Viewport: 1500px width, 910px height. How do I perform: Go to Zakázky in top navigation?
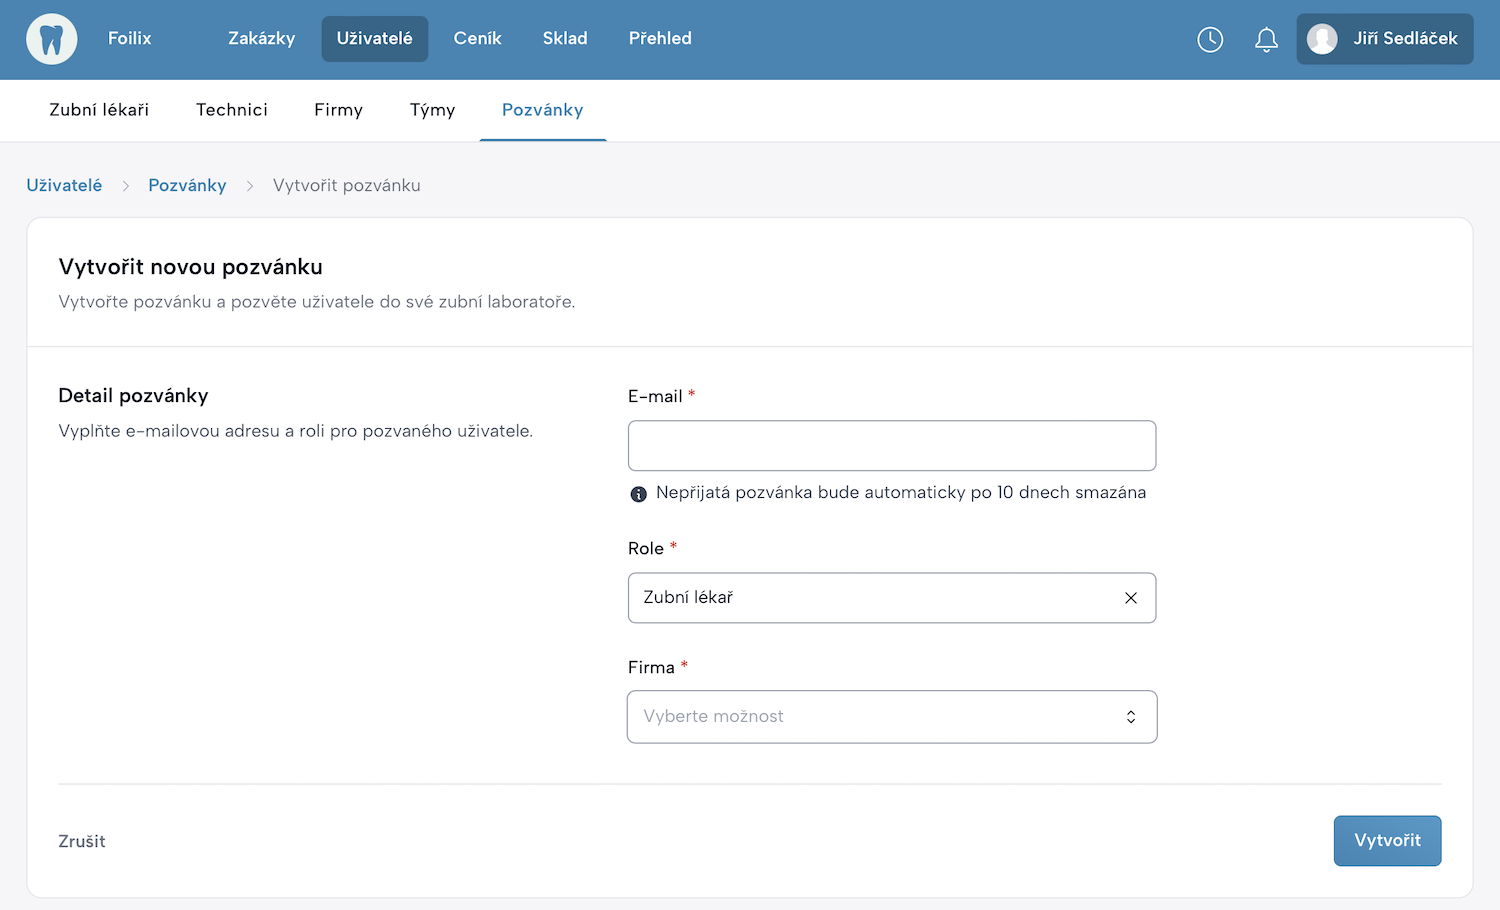[261, 39]
